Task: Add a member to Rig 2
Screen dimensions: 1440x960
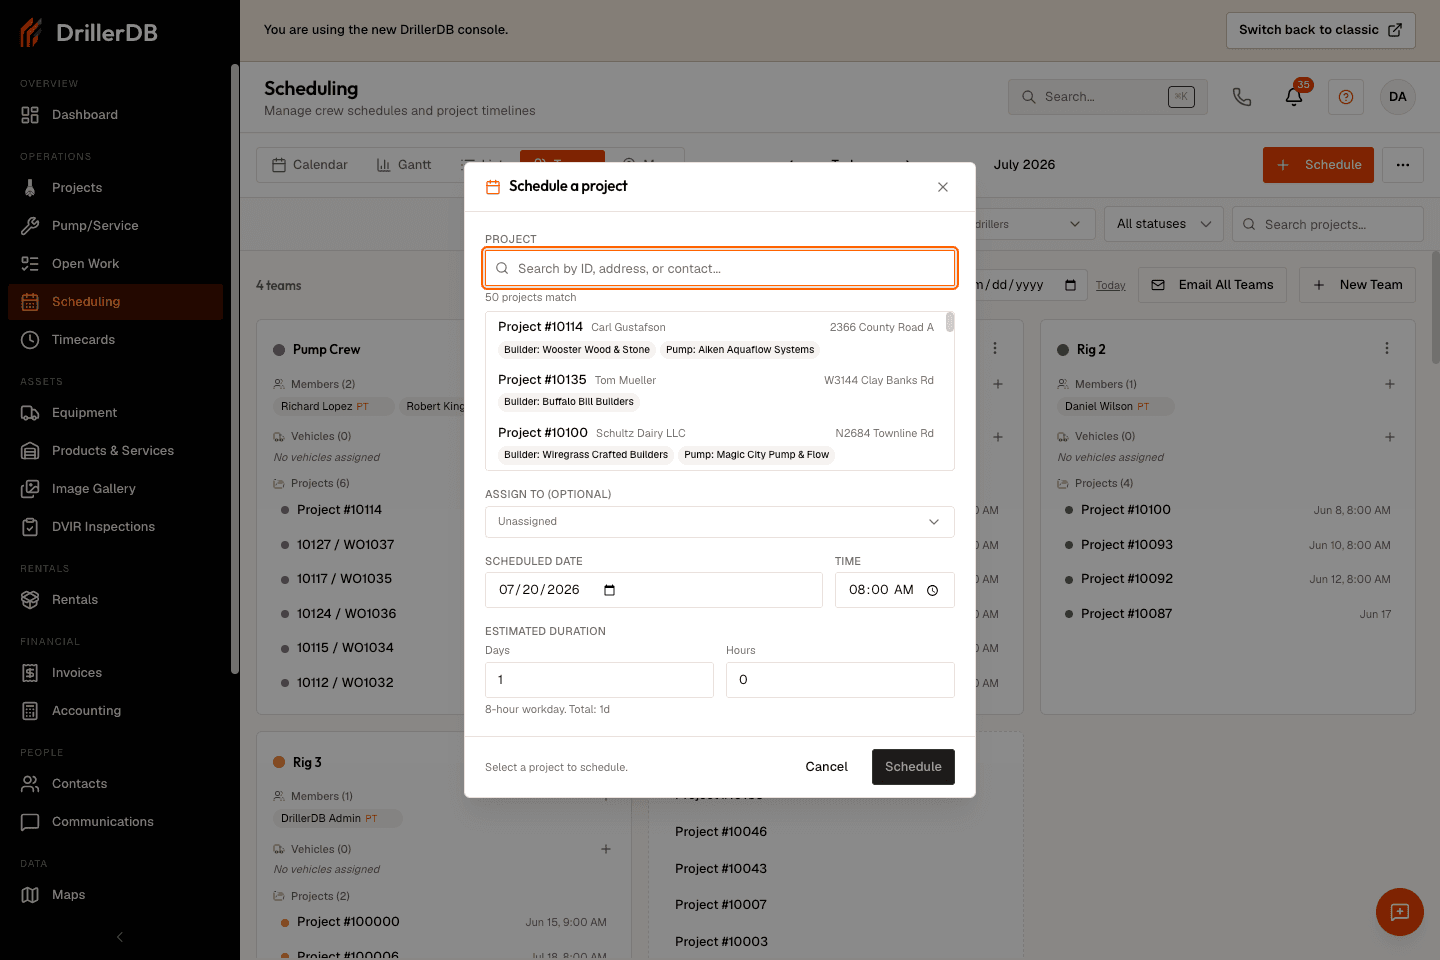Action: click(1390, 384)
